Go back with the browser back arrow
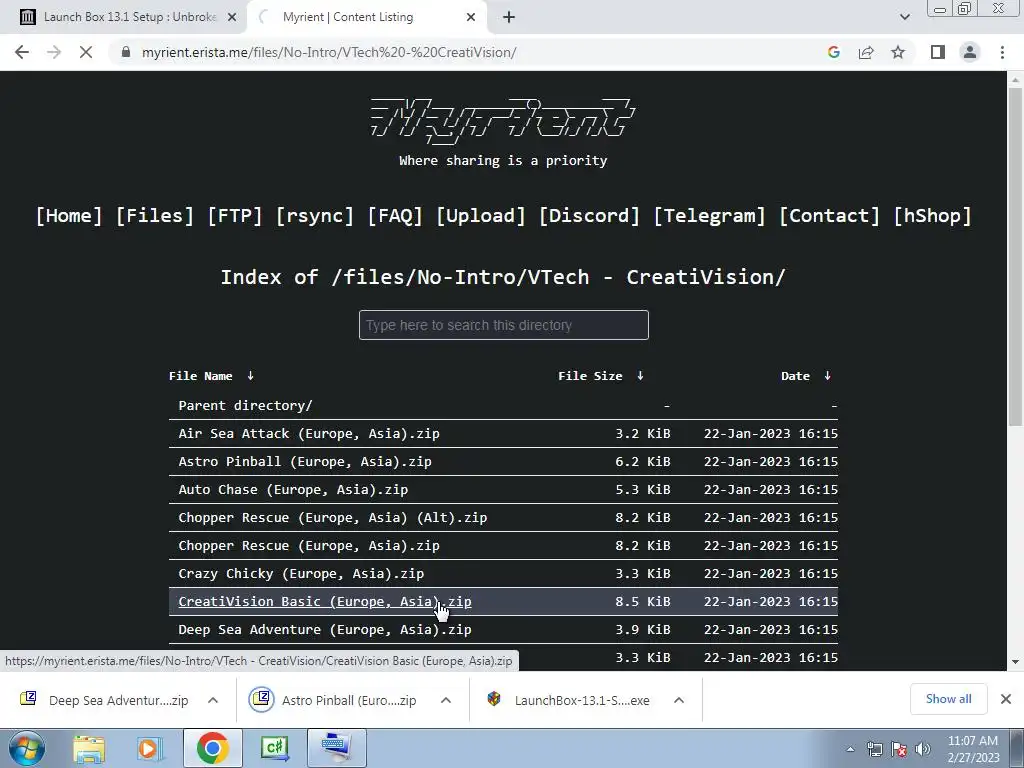Viewport: 1024px width, 768px height. (x=22, y=52)
